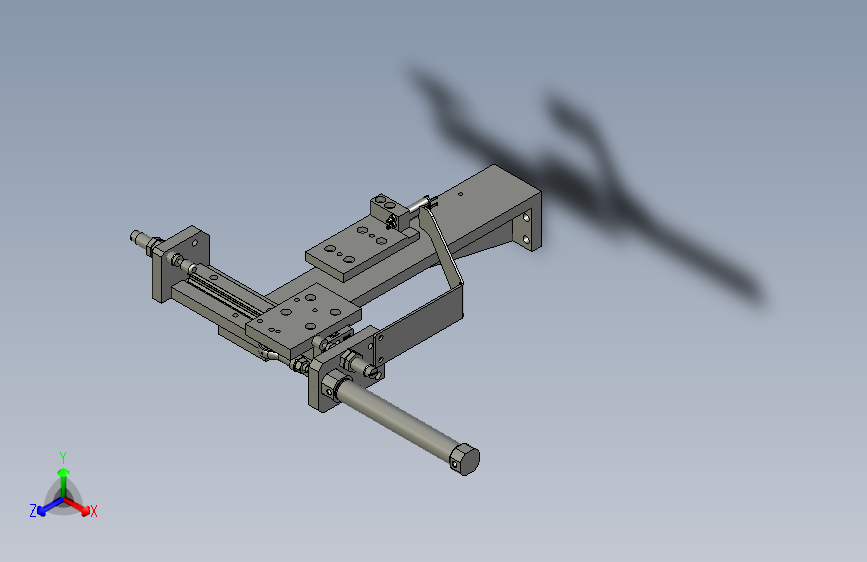Image resolution: width=867 pixels, height=562 pixels.
Task: Click the red X axis arrow of the triad
Action: click(78, 506)
